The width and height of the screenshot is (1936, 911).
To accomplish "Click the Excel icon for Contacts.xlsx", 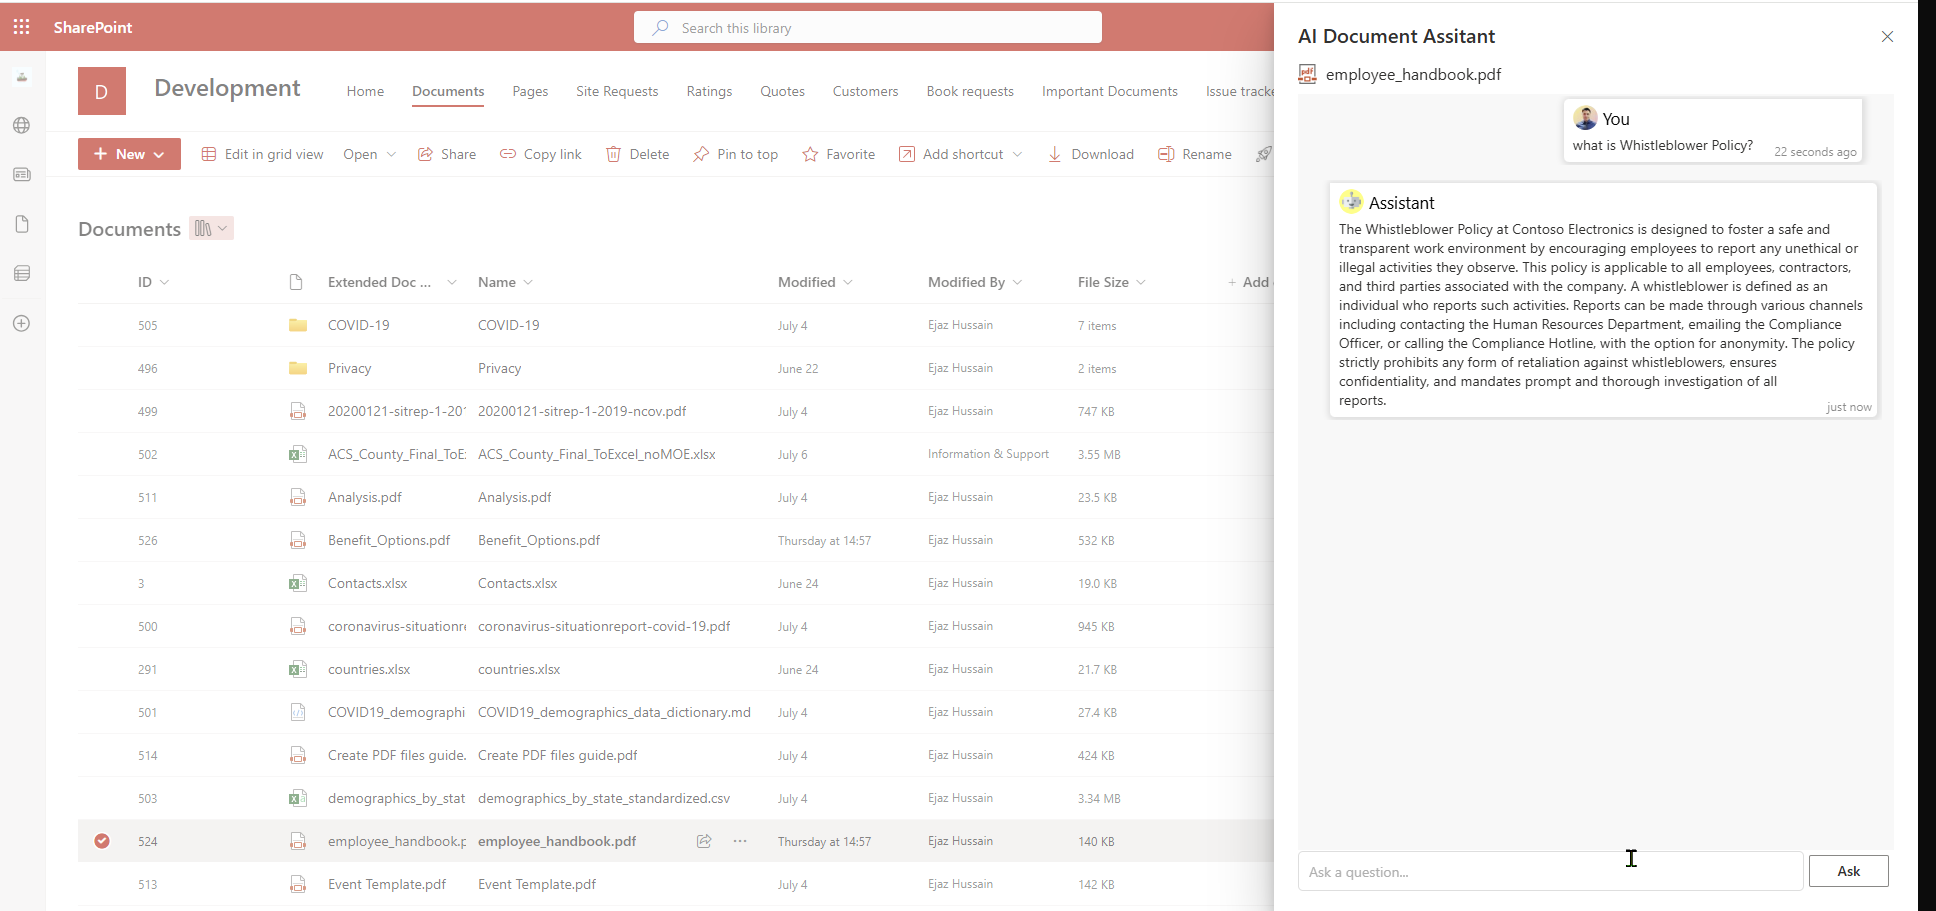I will 298,583.
